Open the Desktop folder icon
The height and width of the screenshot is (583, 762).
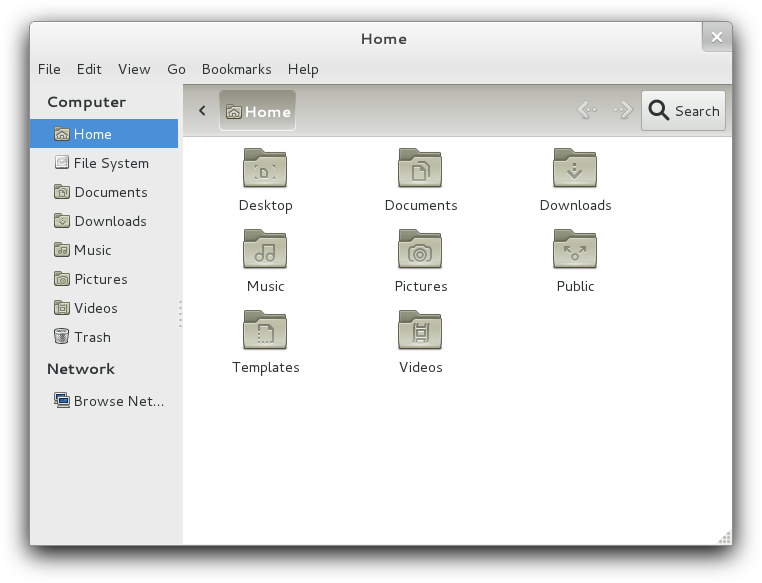(x=265, y=168)
